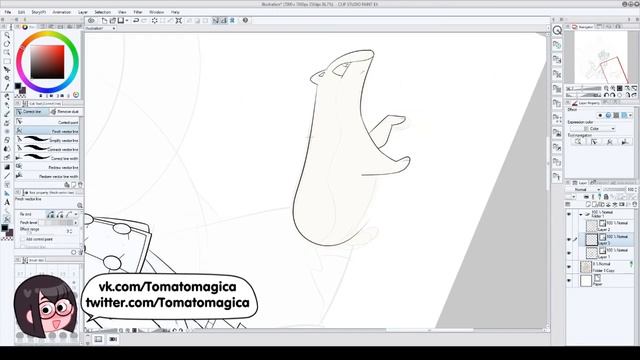
Task: Select the Connect vector line sub tool
Action: coord(47,149)
